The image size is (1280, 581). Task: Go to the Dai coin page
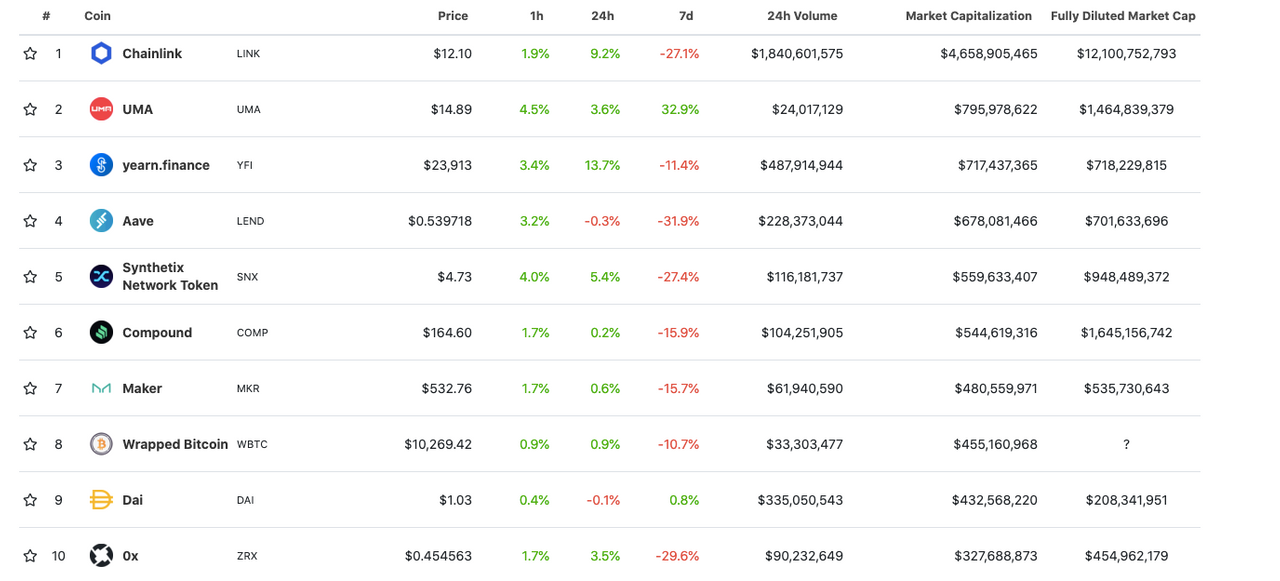[x=133, y=500]
